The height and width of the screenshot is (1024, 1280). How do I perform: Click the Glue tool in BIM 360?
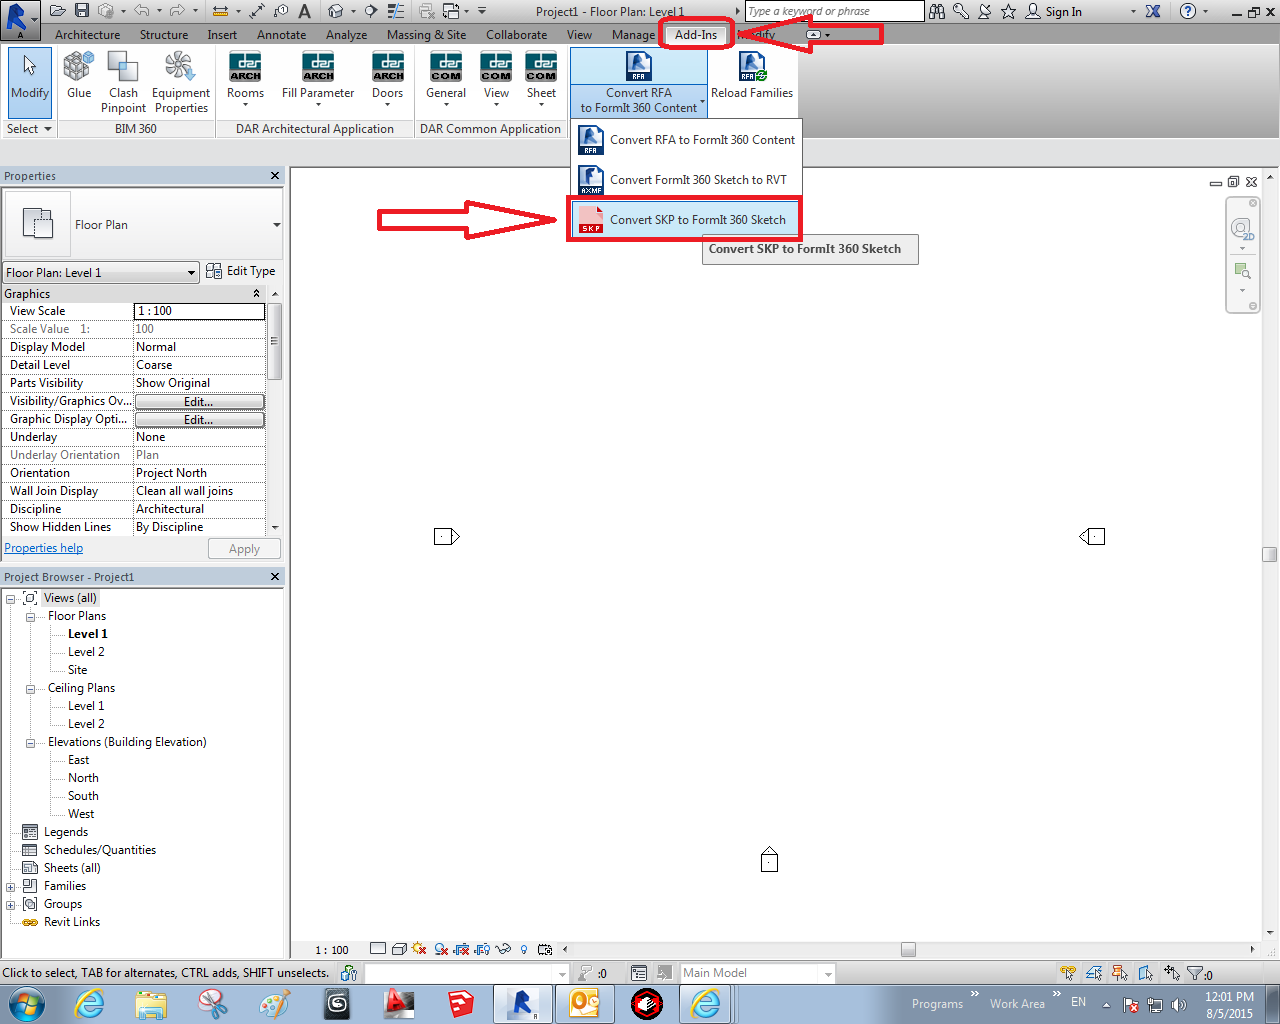[x=79, y=76]
